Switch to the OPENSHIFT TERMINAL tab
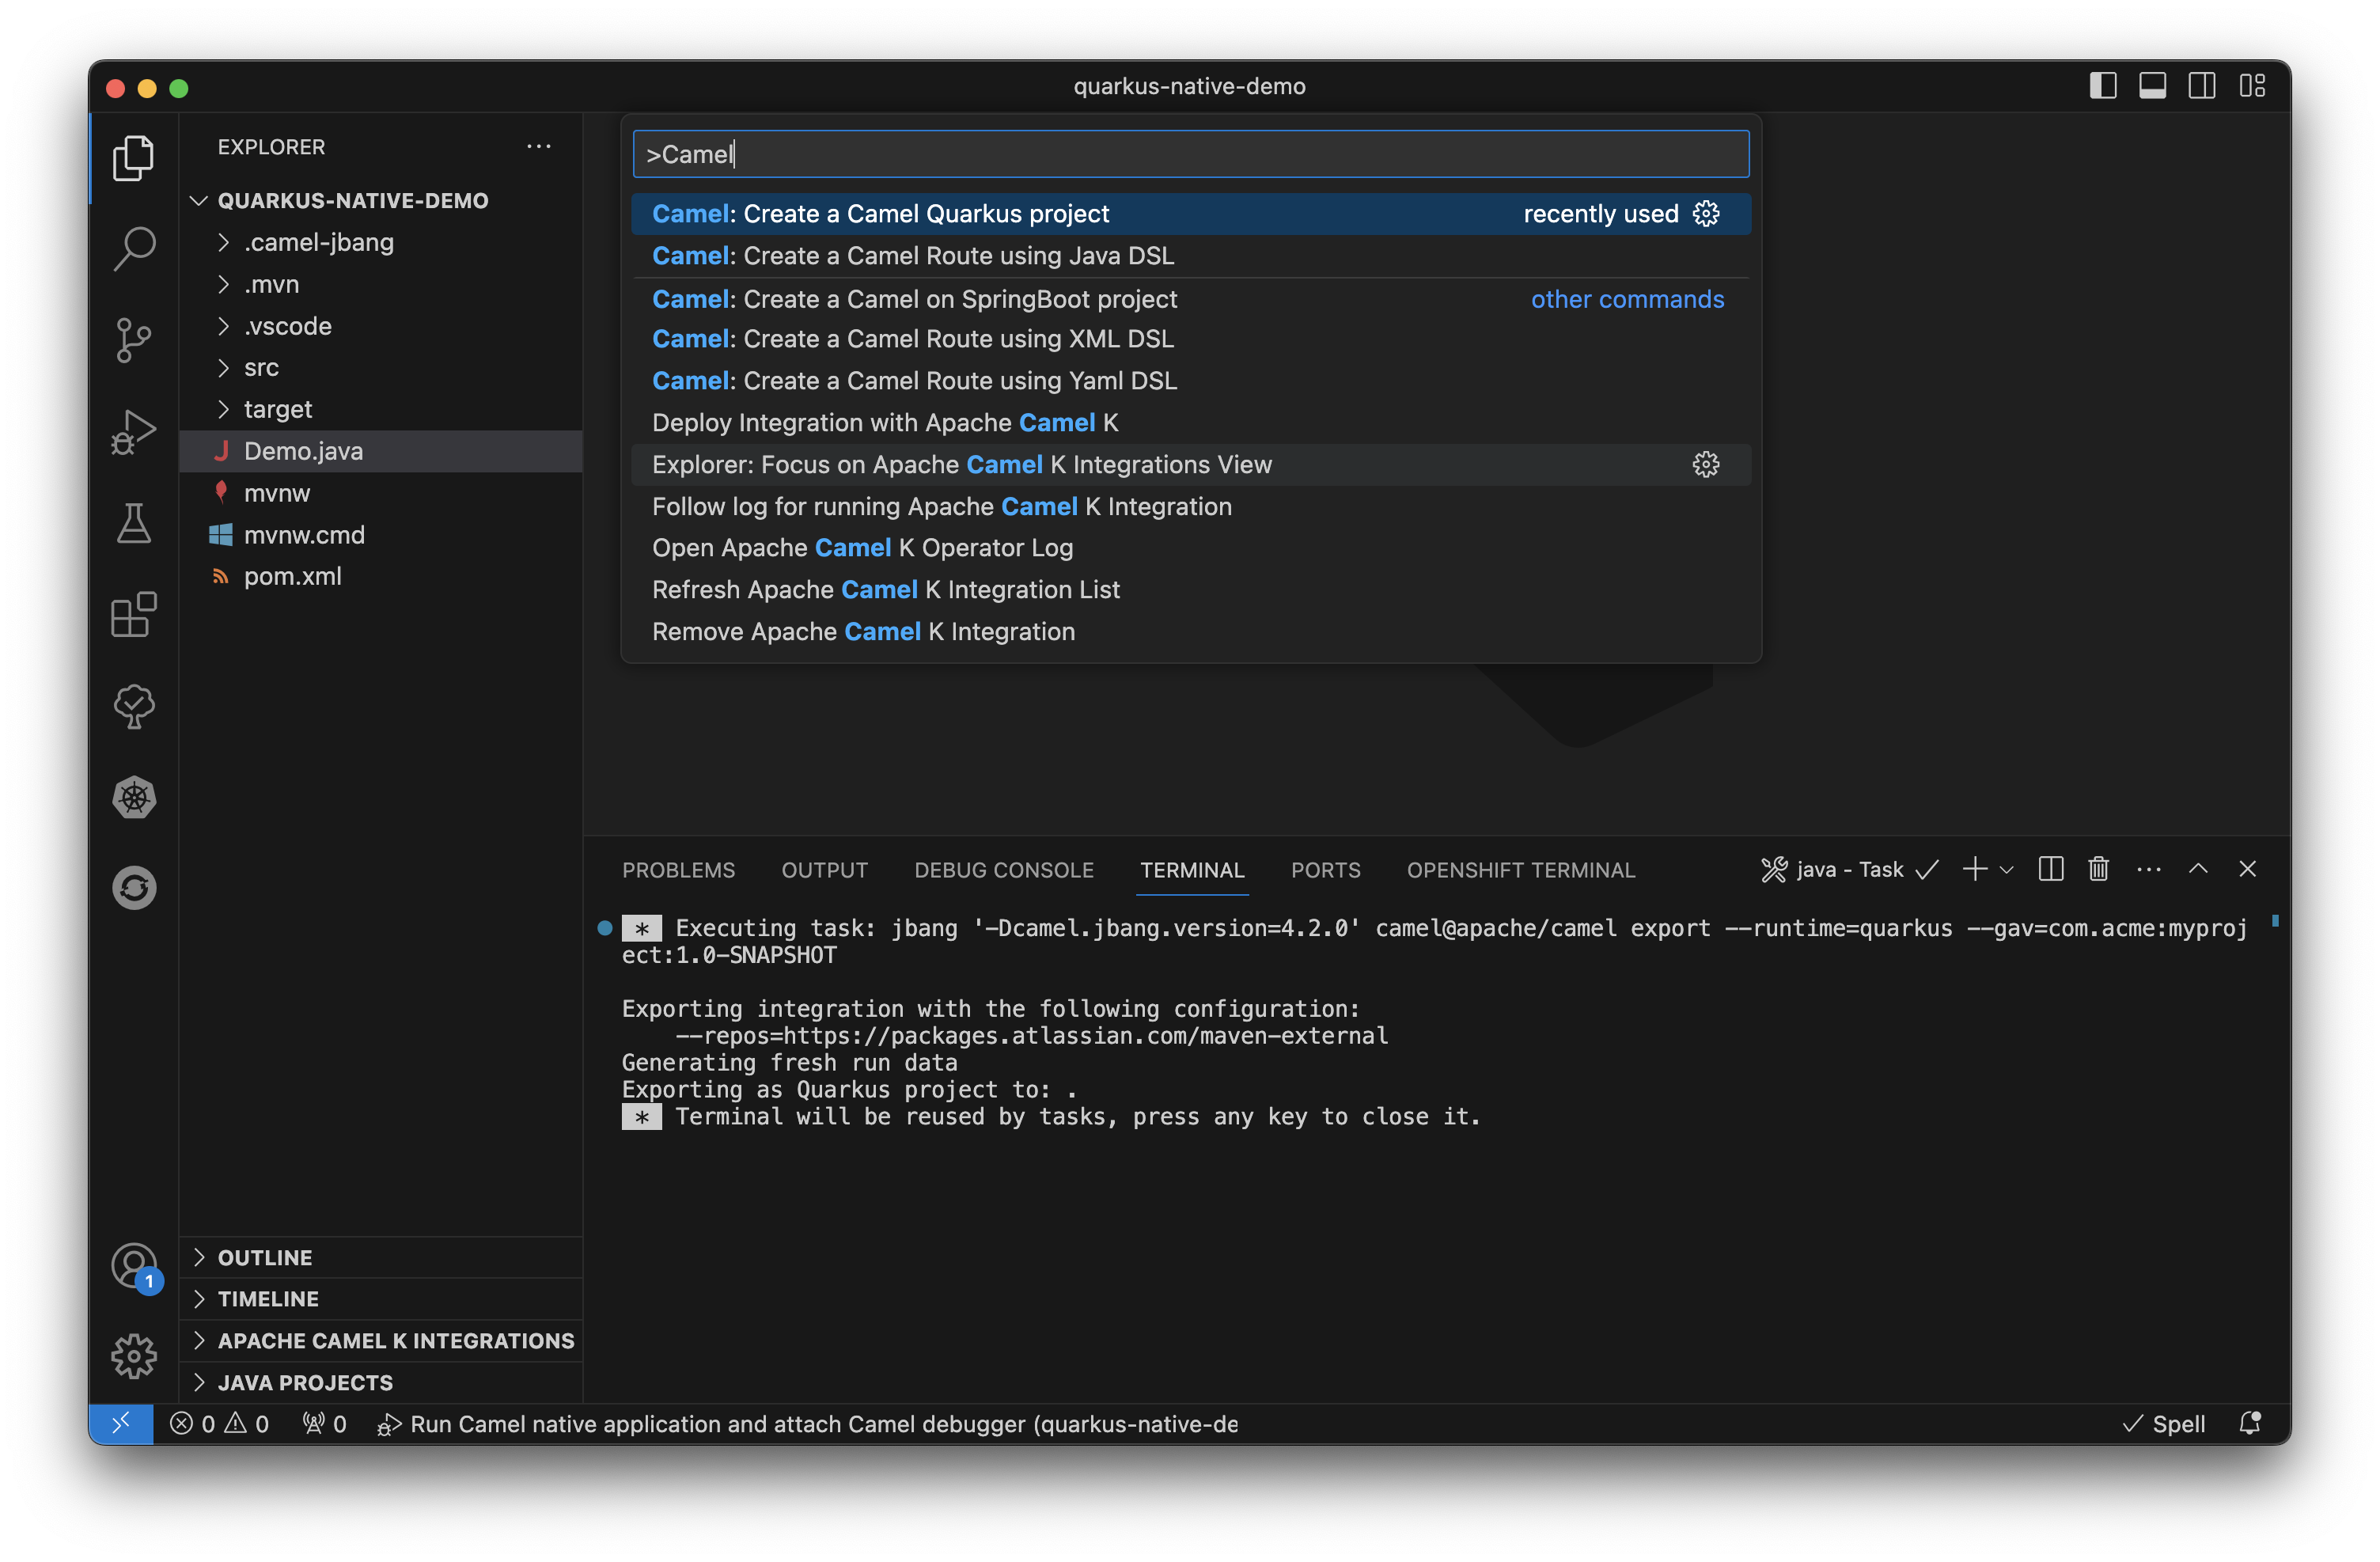 pyautogui.click(x=1521, y=870)
